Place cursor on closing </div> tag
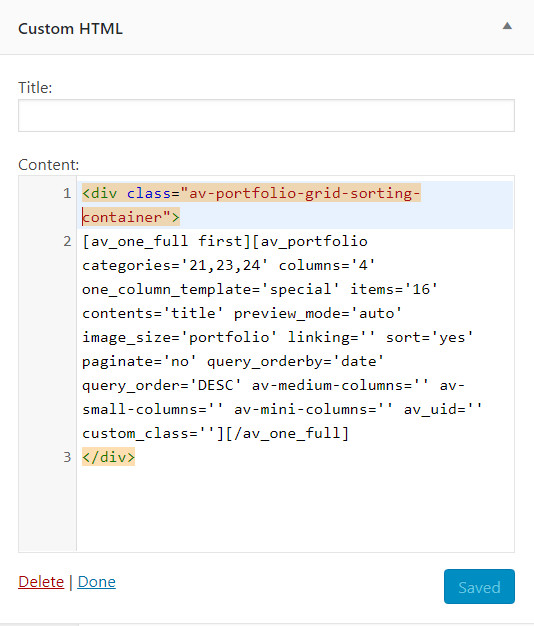The height and width of the screenshot is (626, 534). [109, 457]
